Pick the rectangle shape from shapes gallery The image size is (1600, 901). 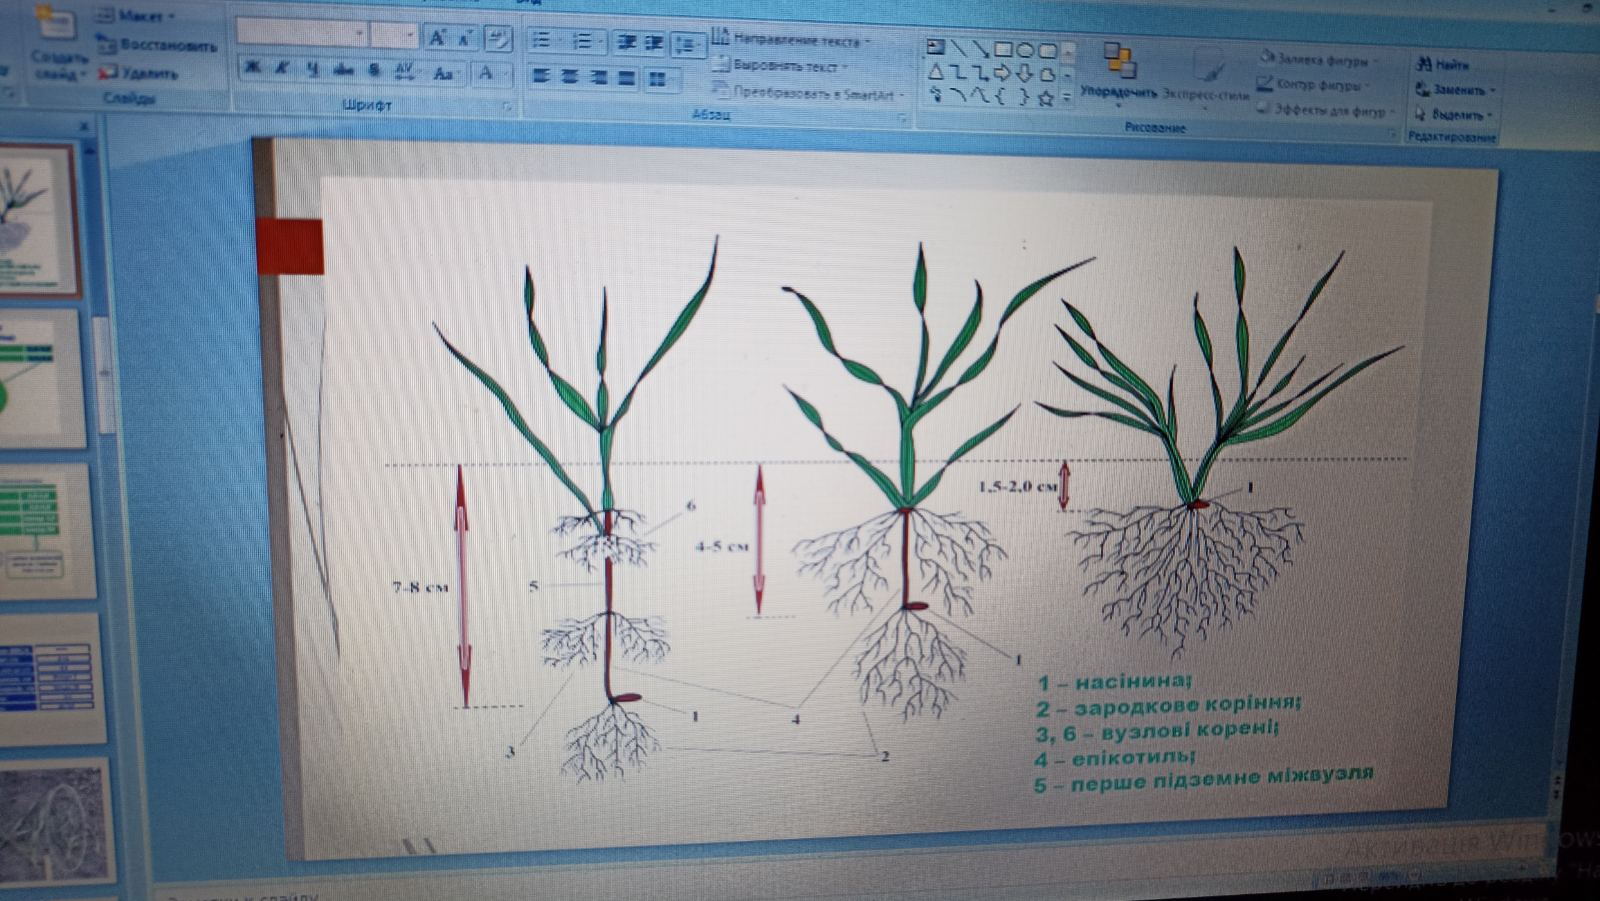tap(1005, 49)
